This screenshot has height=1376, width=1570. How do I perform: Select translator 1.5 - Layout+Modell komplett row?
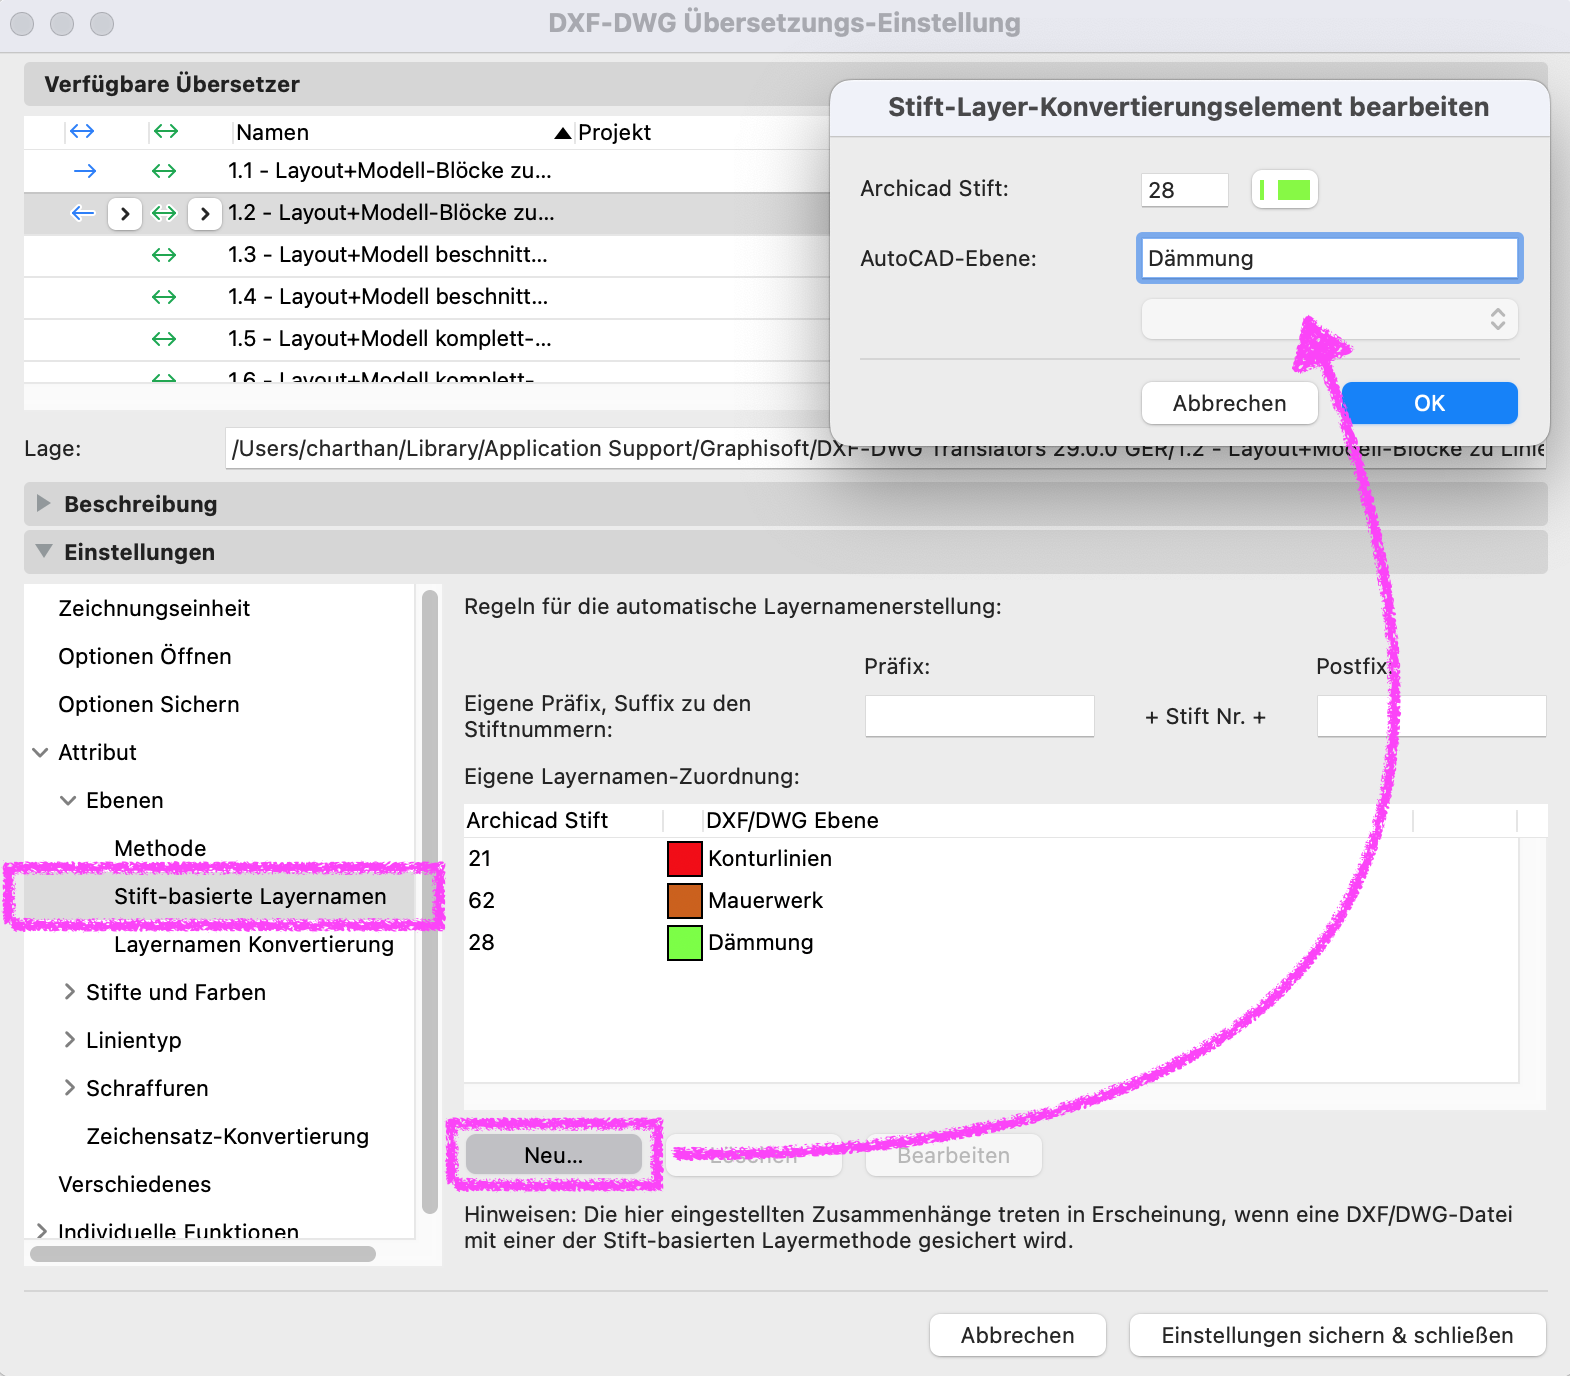point(427,339)
